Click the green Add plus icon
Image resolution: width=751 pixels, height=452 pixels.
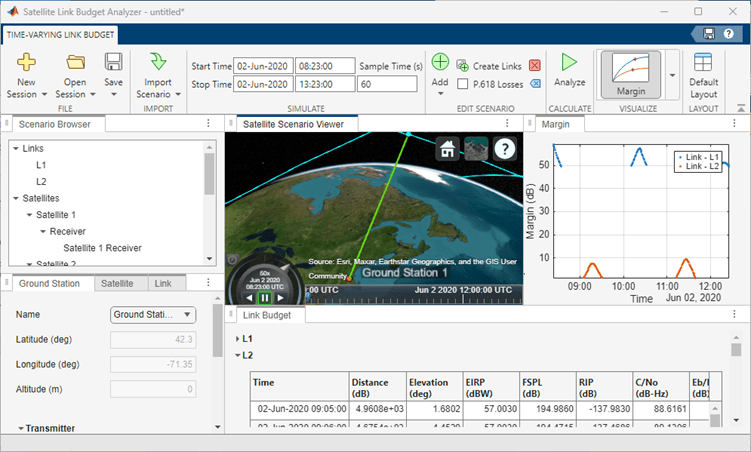440,63
